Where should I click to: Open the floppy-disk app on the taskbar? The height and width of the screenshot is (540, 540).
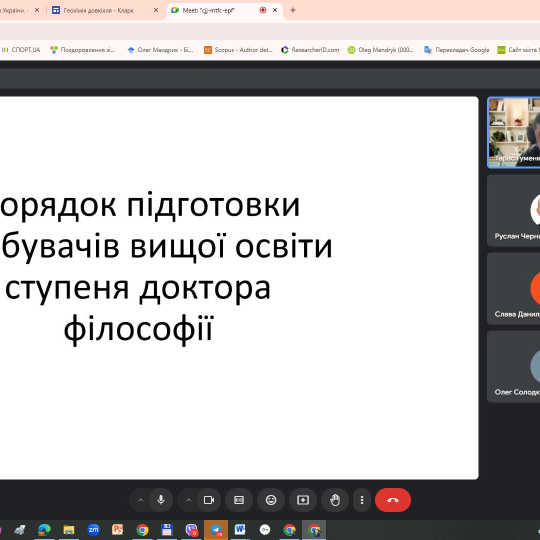pyautogui.click(x=167, y=530)
